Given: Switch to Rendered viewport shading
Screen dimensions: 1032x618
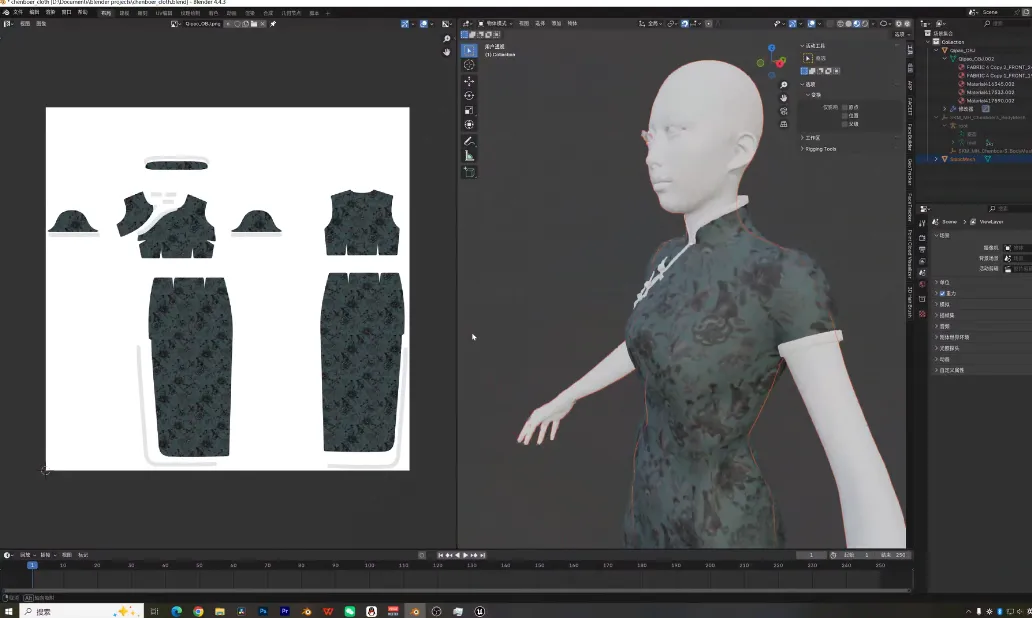Looking at the screenshot, I should [865, 24].
